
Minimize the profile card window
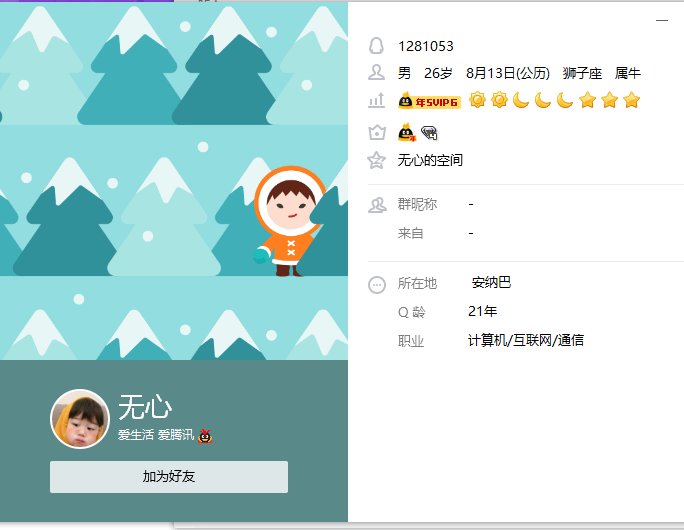pyautogui.click(x=662, y=20)
